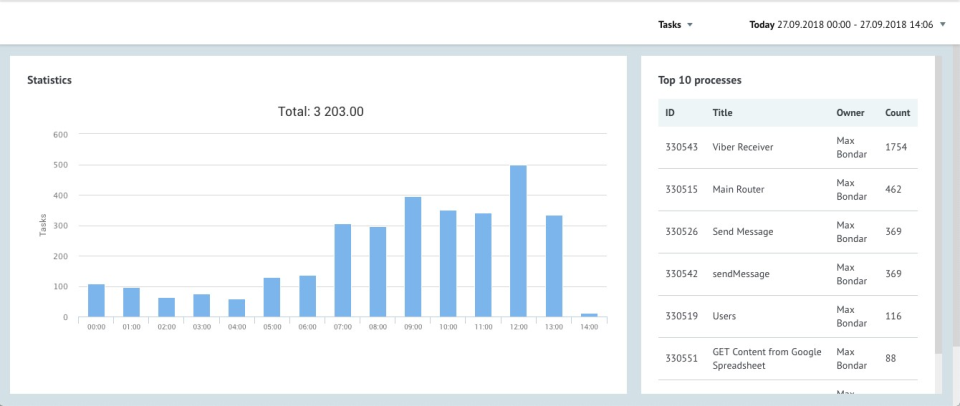Click the 12:00 bar in chart
The image size is (960, 406).
click(x=518, y=241)
